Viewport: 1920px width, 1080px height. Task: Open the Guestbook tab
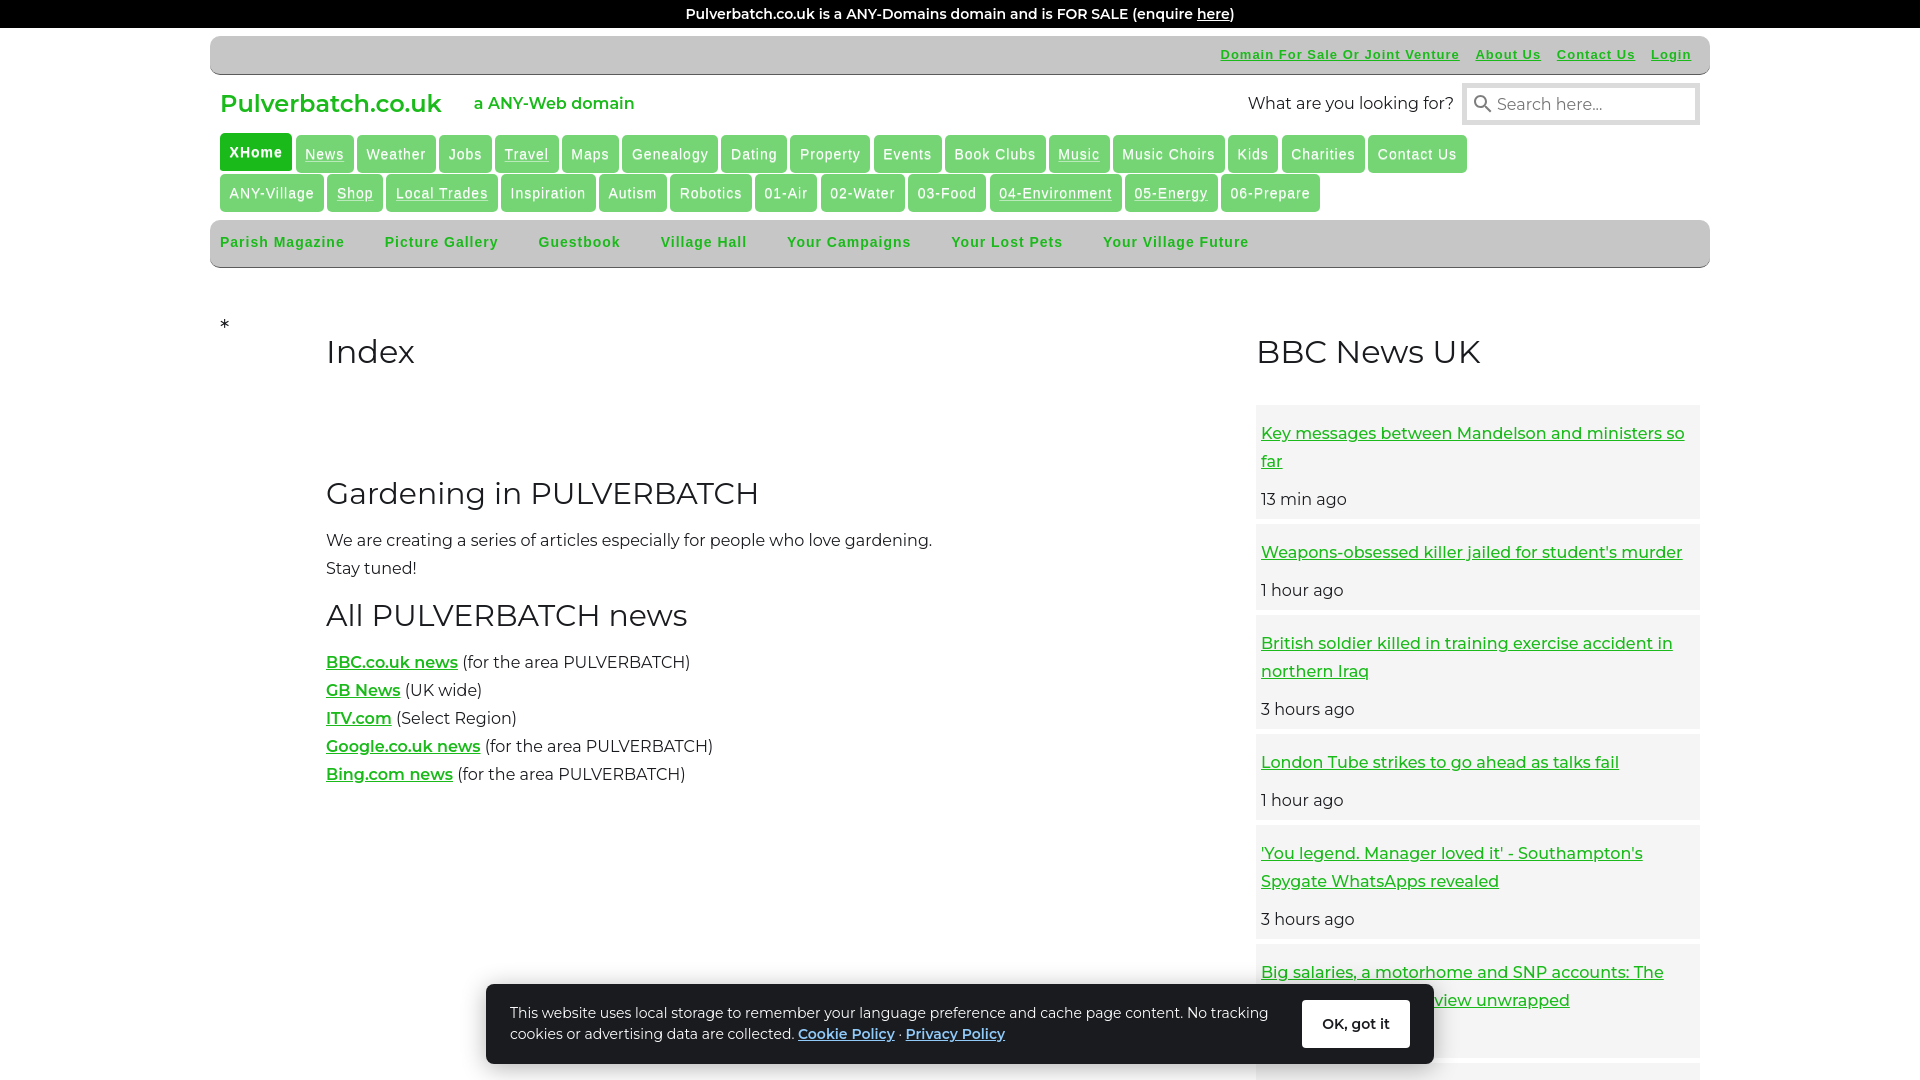(x=579, y=242)
